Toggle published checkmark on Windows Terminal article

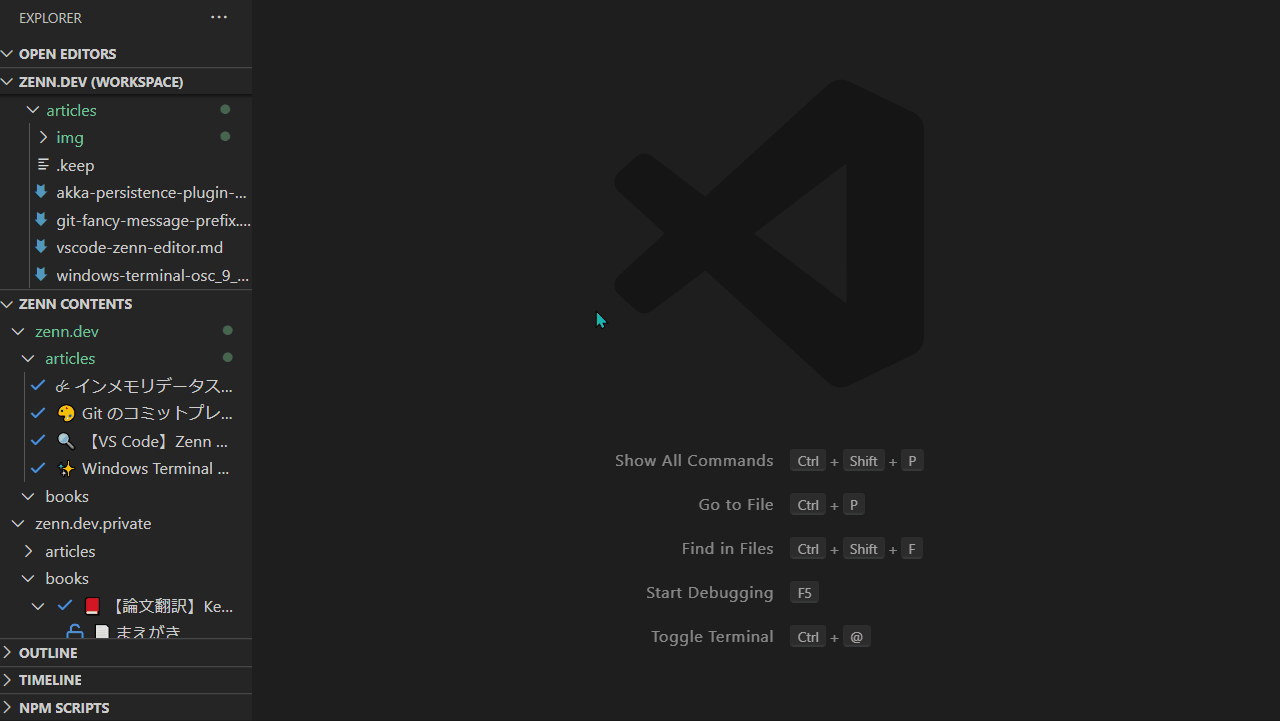pos(38,468)
